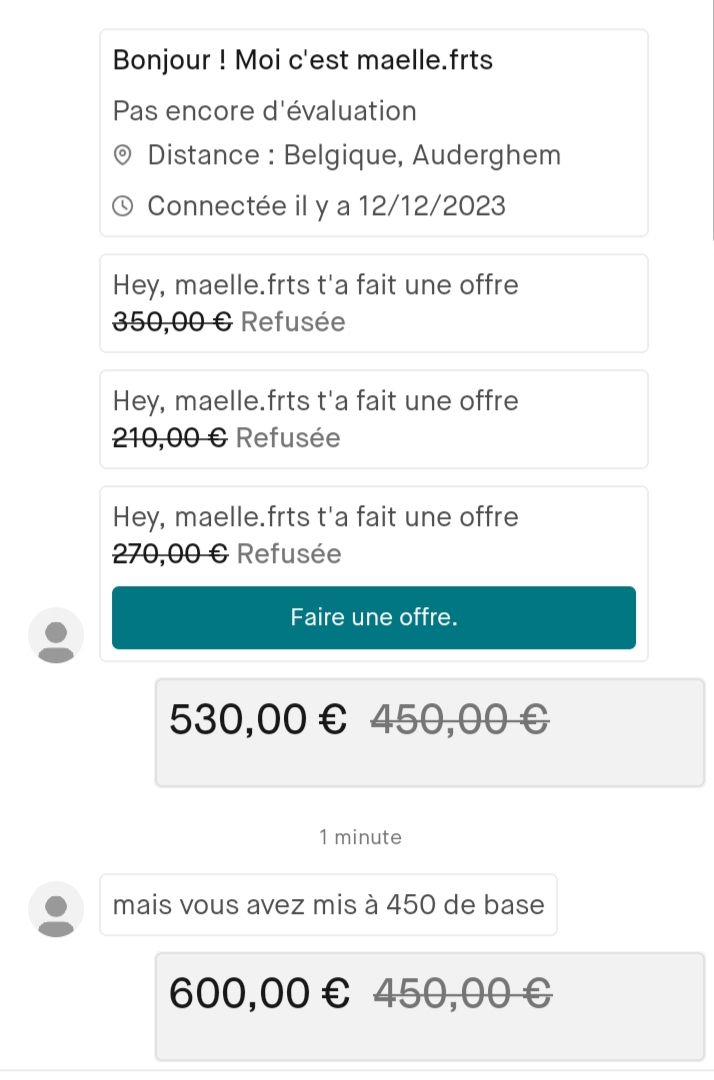Click the Pas encore d'évaluation text

264,110
